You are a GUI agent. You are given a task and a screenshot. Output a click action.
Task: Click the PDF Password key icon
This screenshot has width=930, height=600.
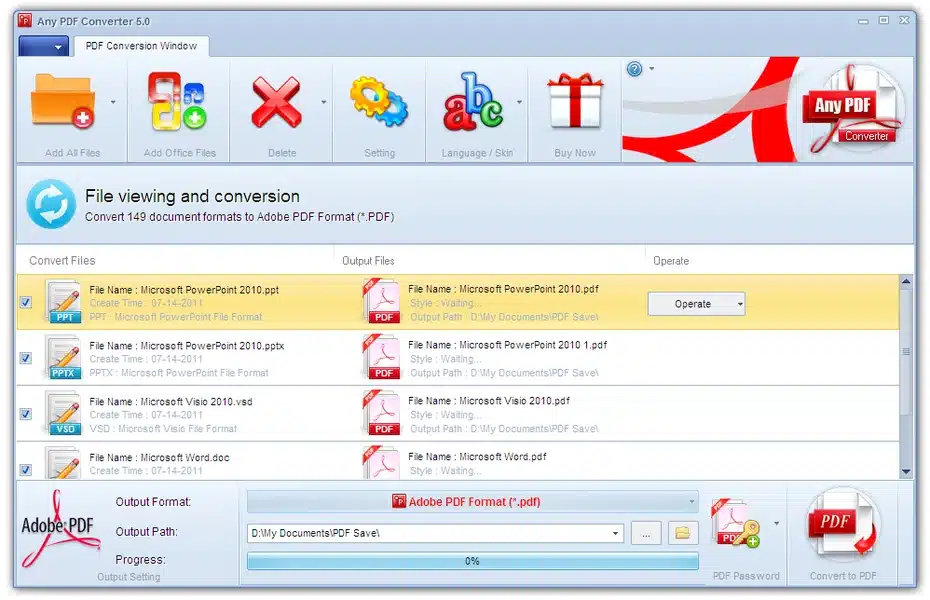tap(735, 524)
